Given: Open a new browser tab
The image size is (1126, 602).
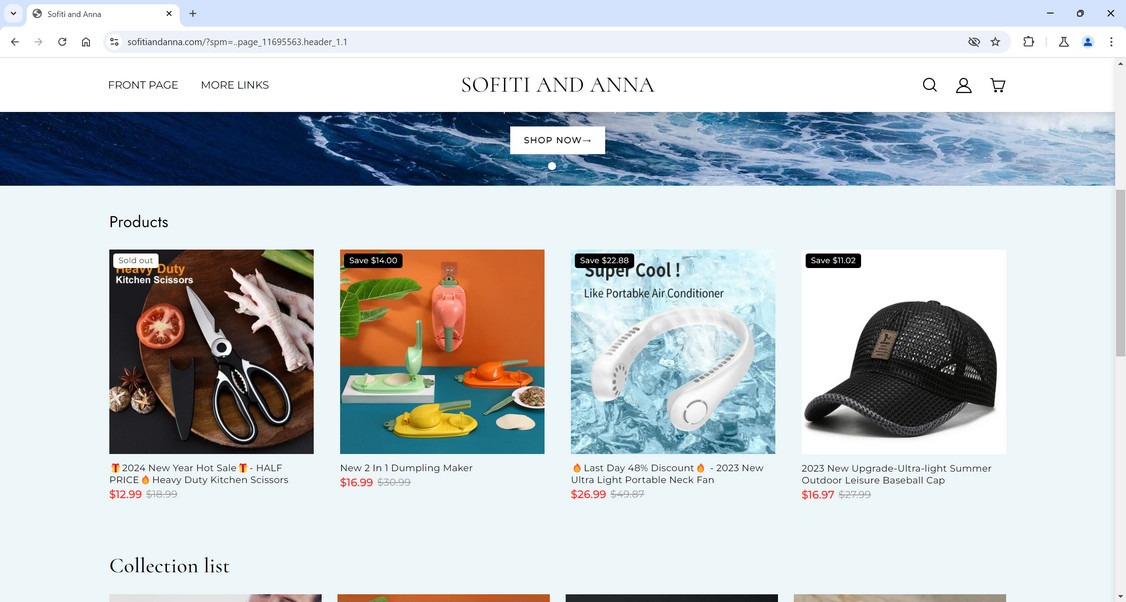Looking at the screenshot, I should coord(192,14).
